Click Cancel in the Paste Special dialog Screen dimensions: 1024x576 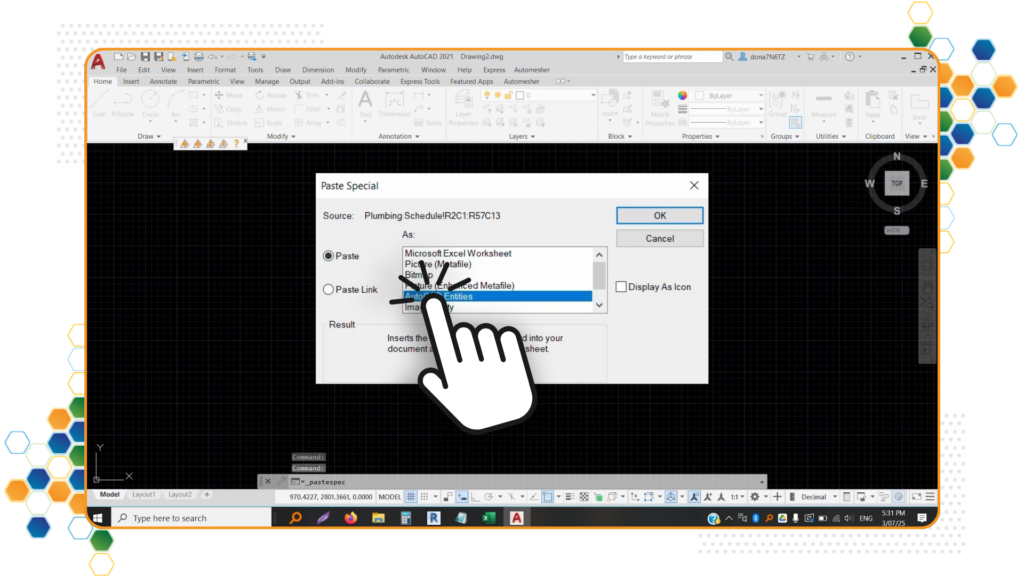pyautogui.click(x=659, y=239)
